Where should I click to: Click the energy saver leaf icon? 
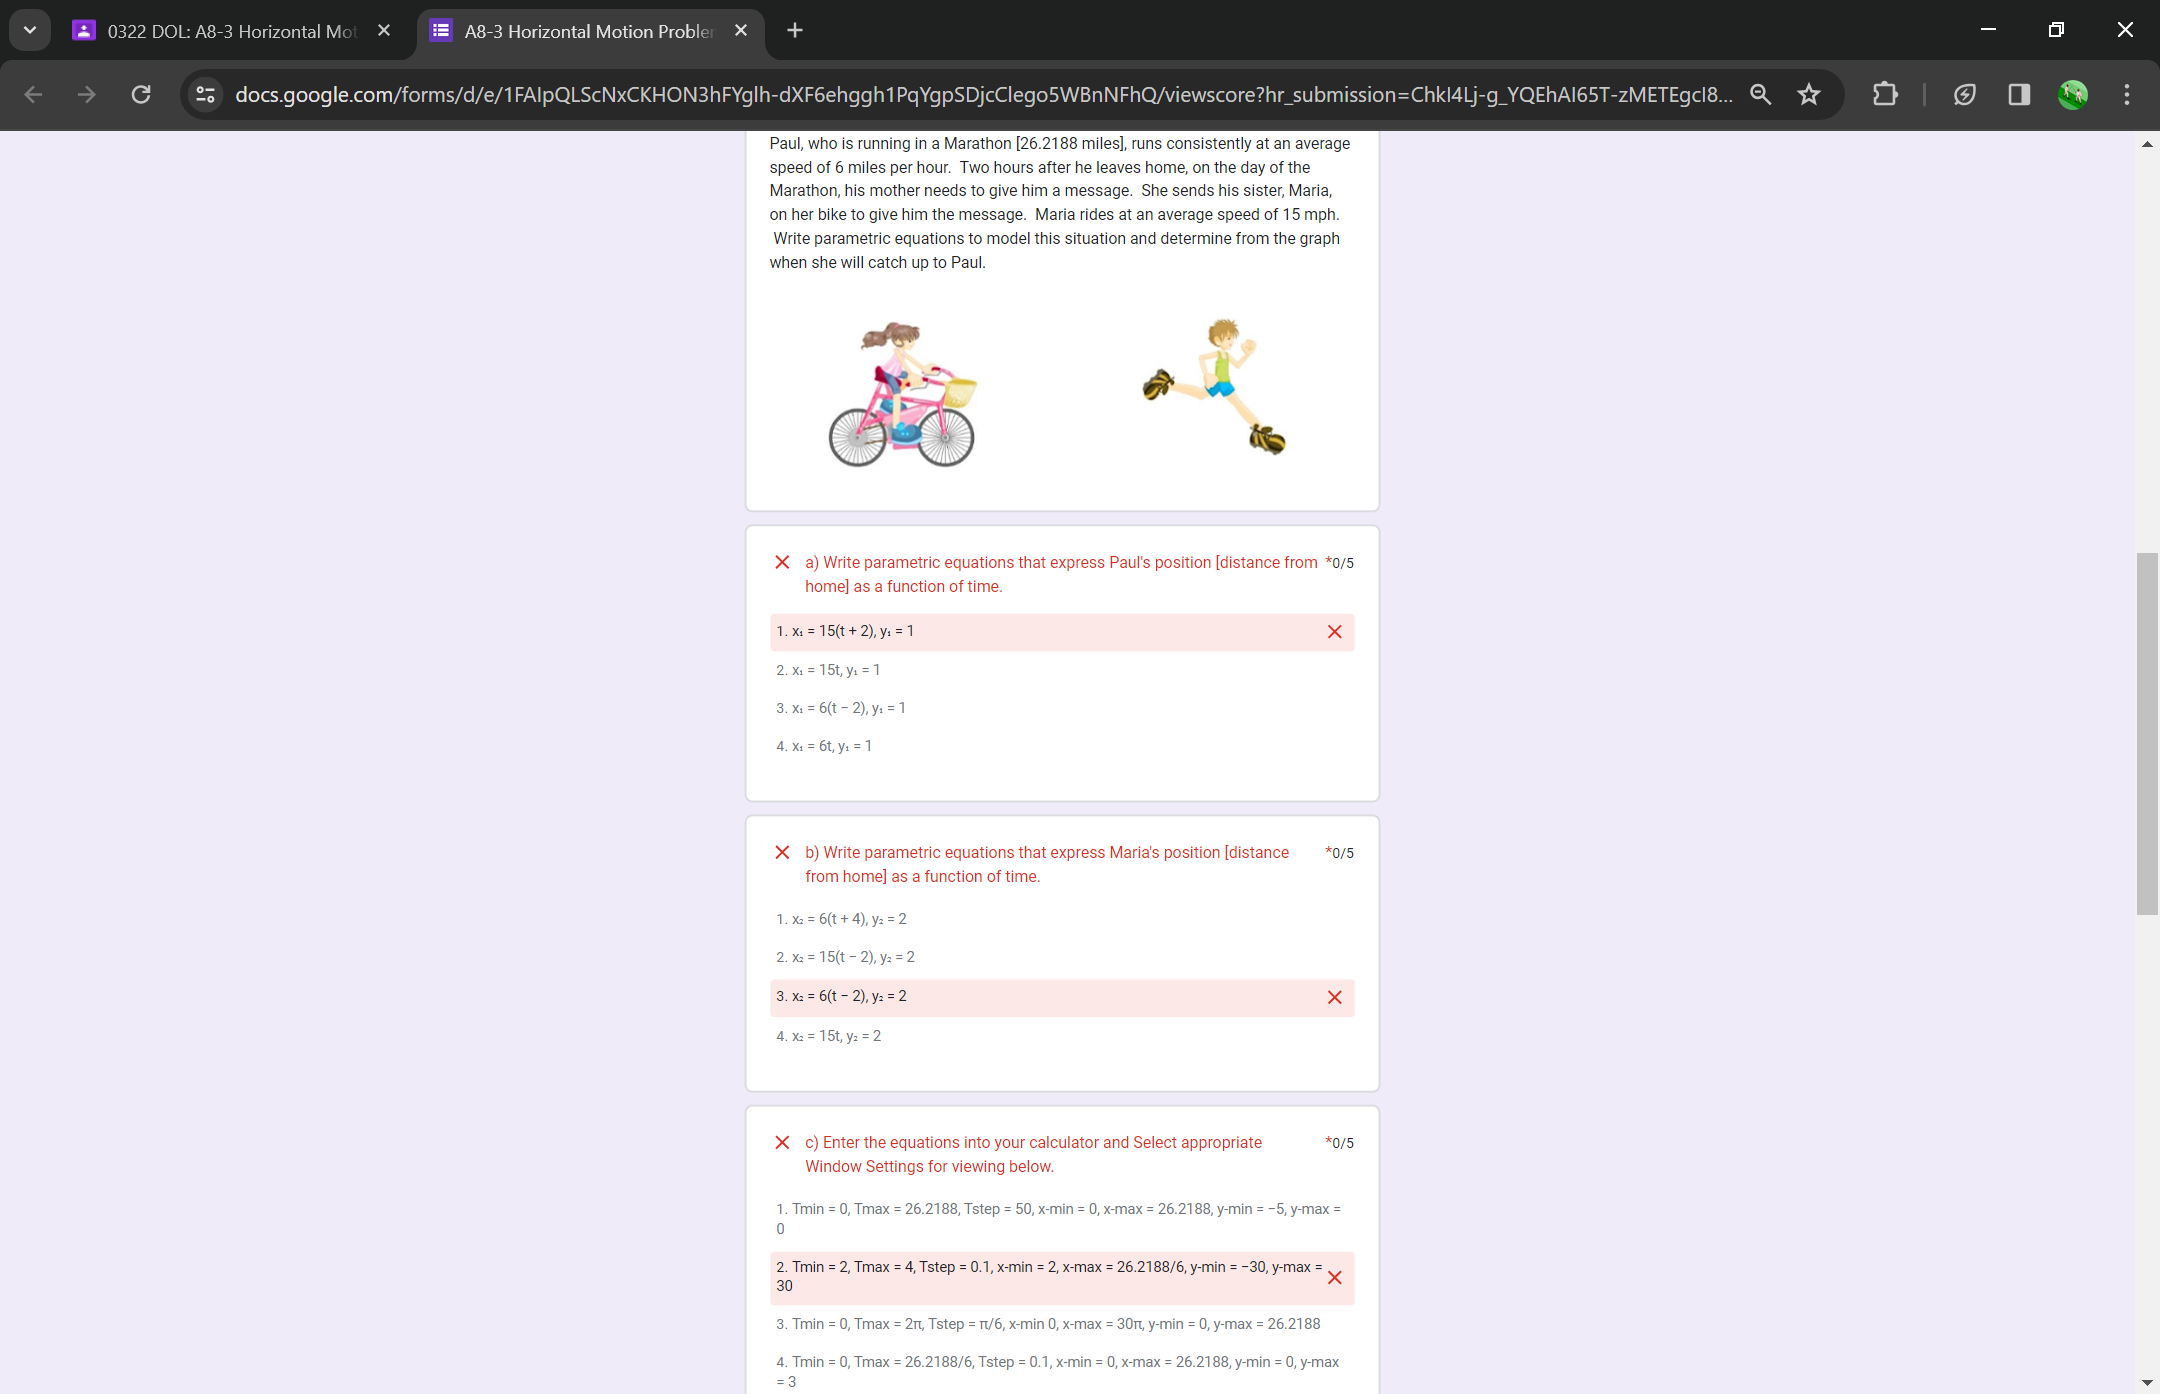point(1964,94)
